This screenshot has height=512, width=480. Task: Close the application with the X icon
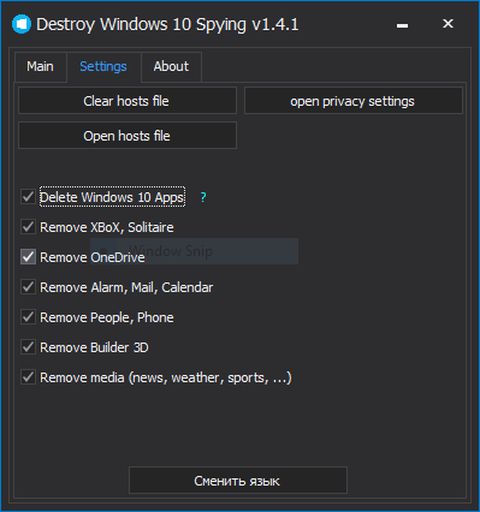coord(448,24)
